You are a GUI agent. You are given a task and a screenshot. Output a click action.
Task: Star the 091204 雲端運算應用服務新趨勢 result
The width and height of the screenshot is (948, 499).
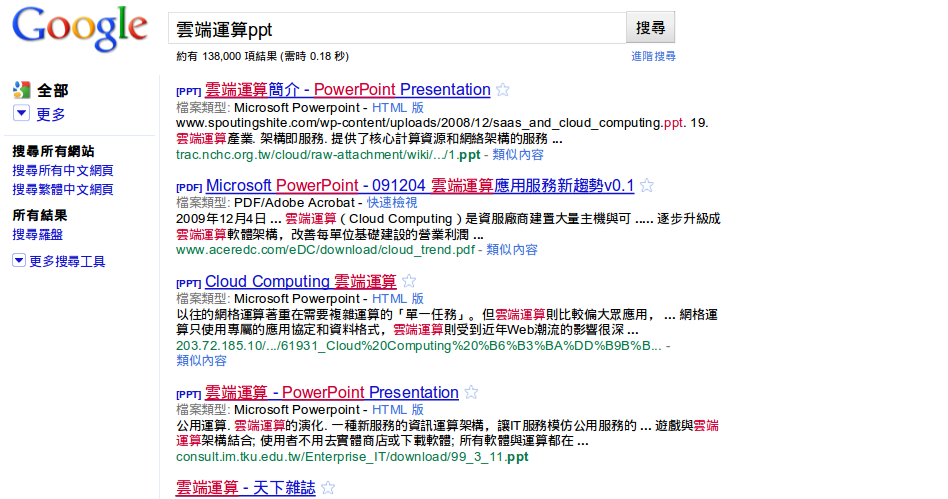coord(646,186)
